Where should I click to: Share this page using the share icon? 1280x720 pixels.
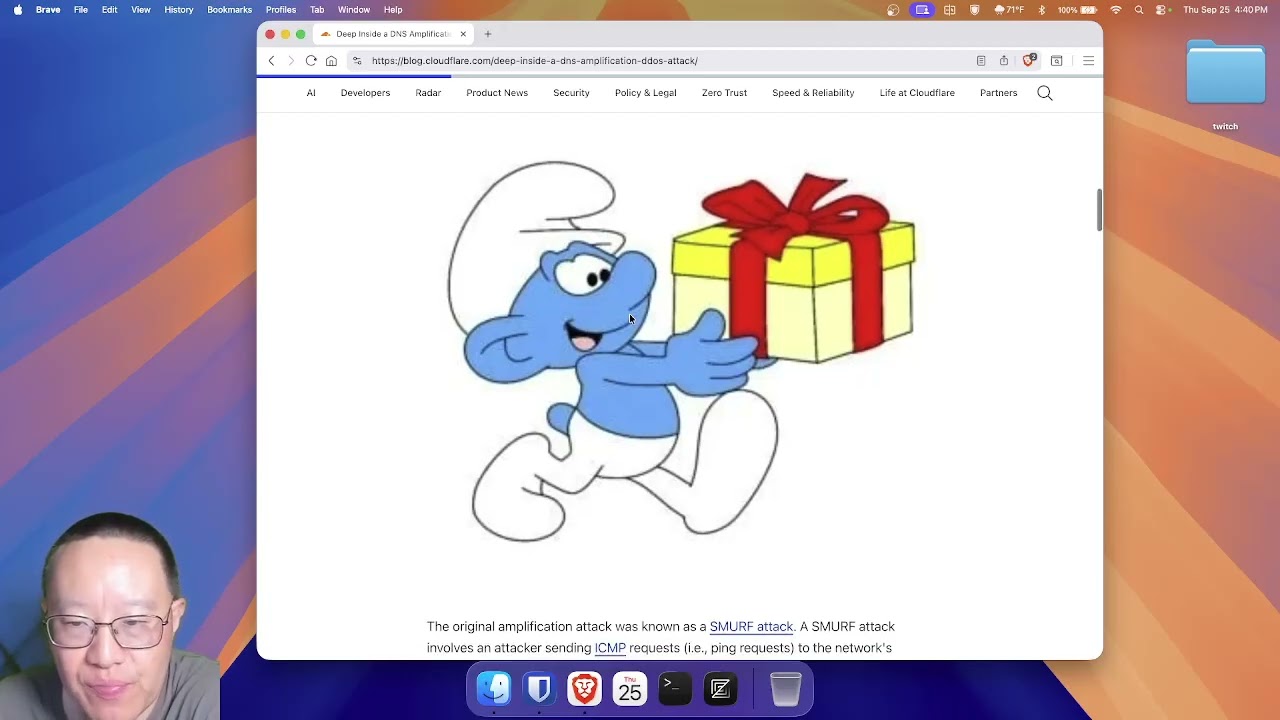tap(1004, 61)
